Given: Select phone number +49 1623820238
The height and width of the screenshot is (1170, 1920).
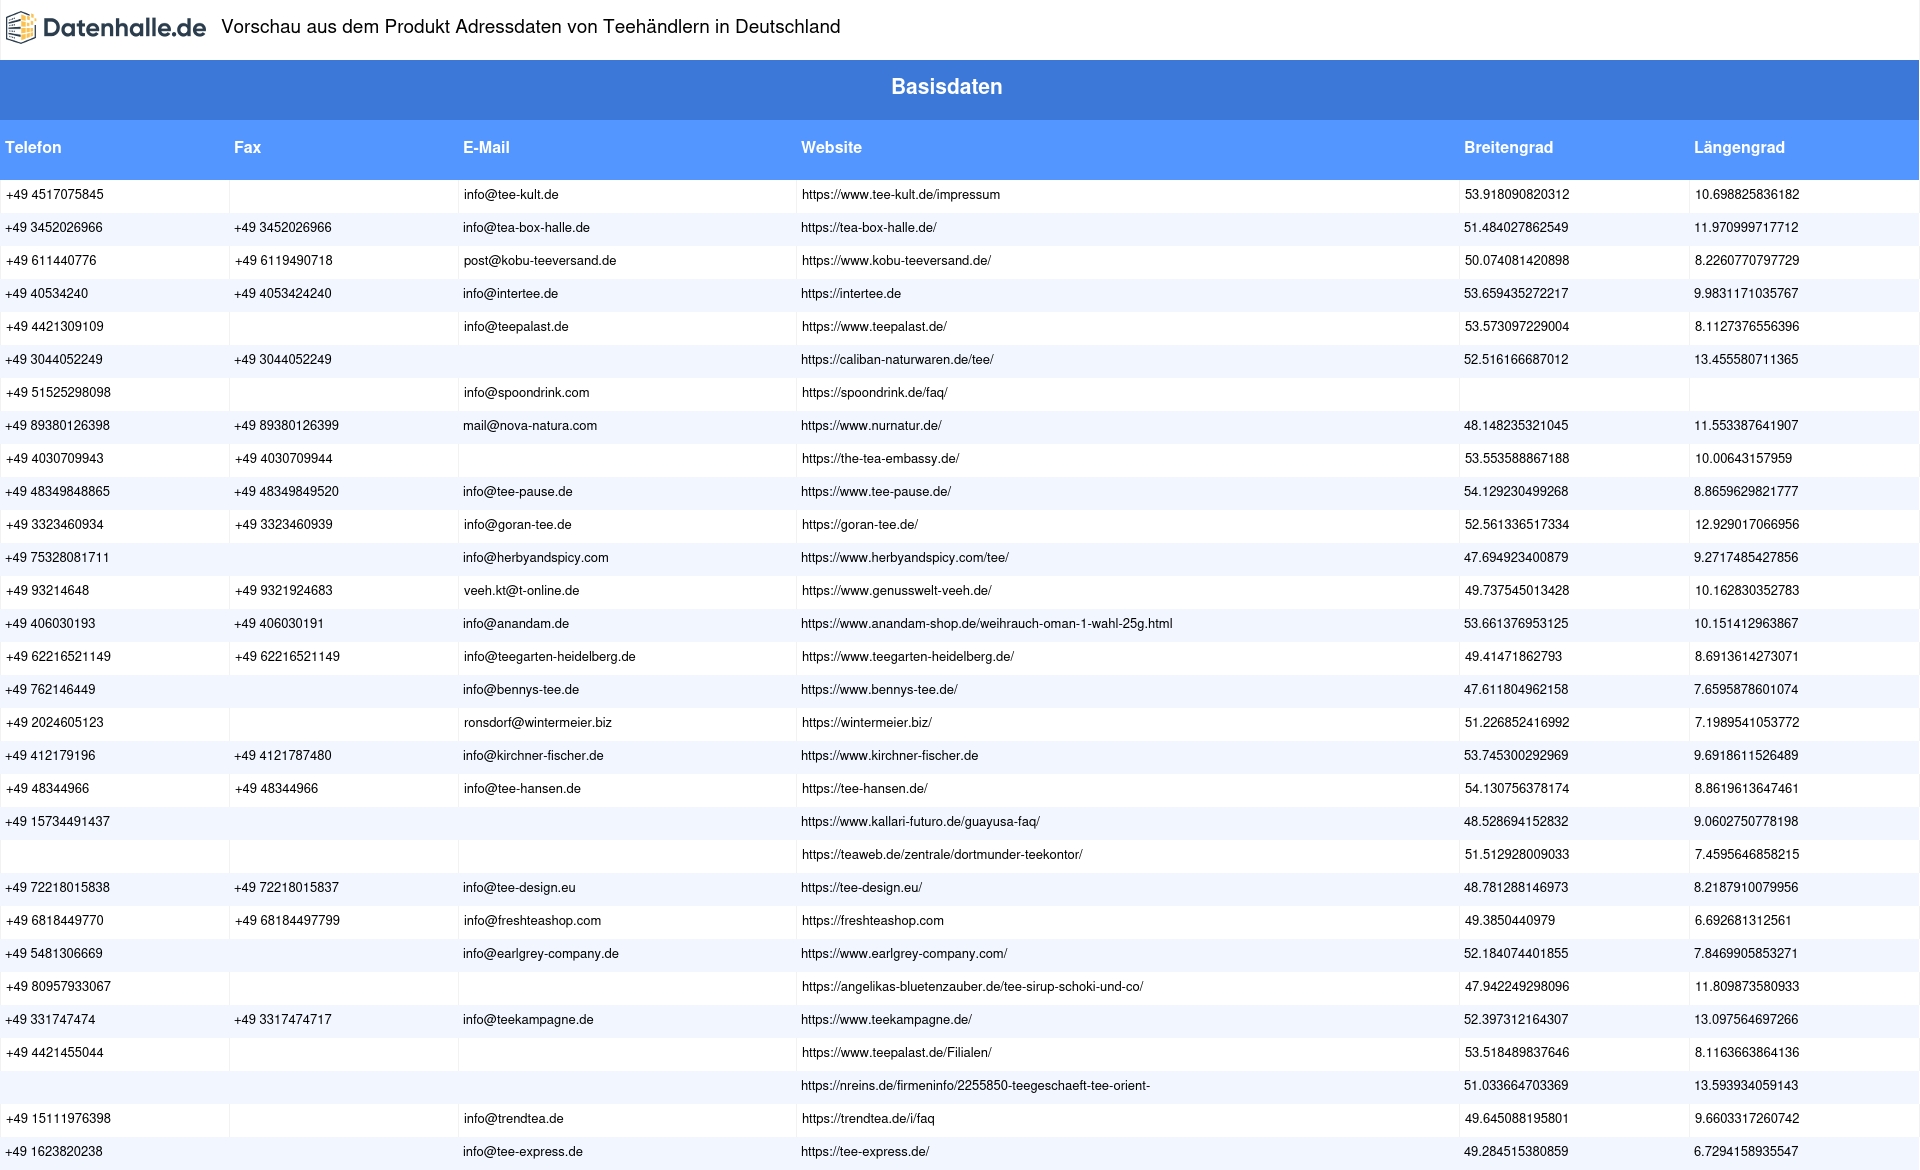Looking at the screenshot, I should click(54, 1152).
